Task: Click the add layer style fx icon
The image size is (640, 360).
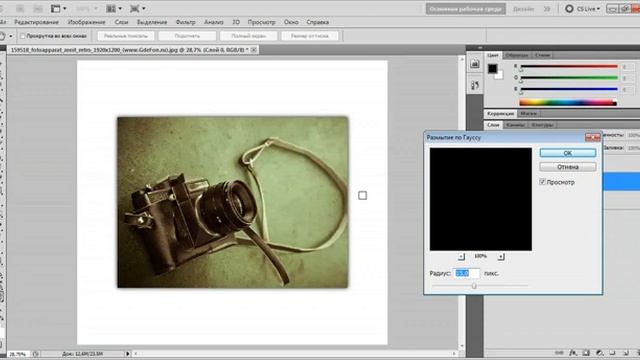Action: coord(573,353)
